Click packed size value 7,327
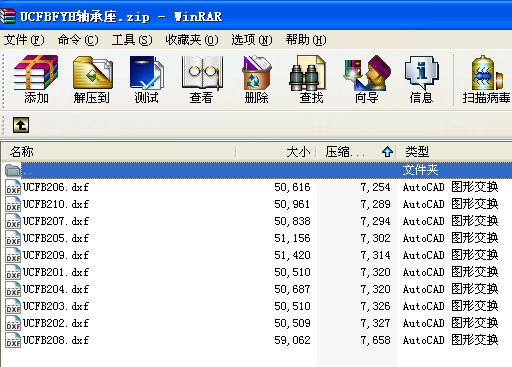The width and height of the screenshot is (512, 367). [375, 323]
